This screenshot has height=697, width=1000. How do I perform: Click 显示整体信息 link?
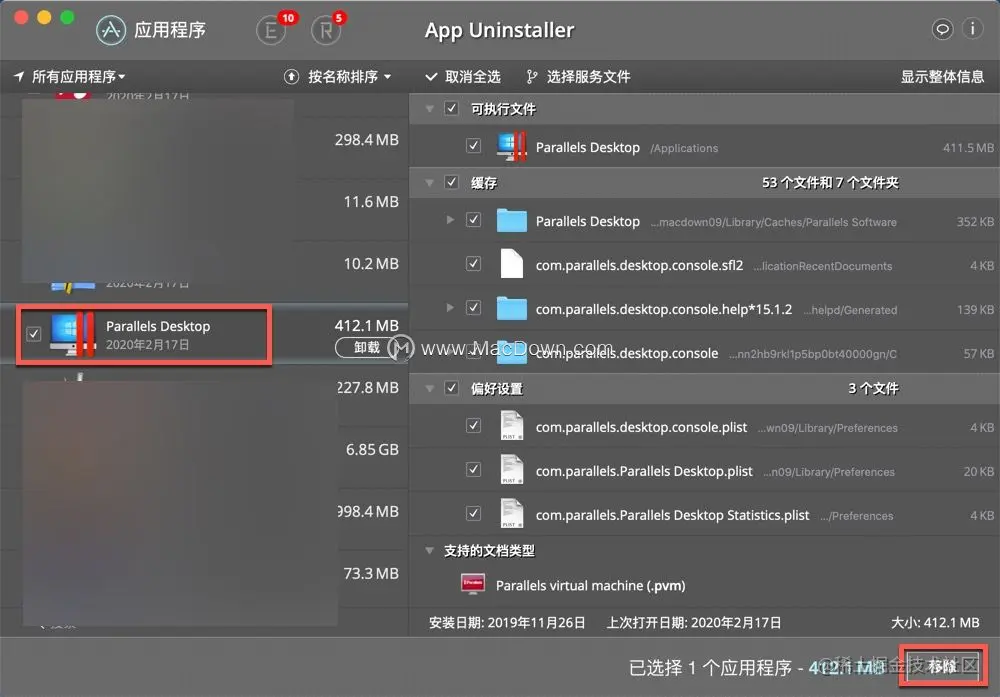coord(942,77)
